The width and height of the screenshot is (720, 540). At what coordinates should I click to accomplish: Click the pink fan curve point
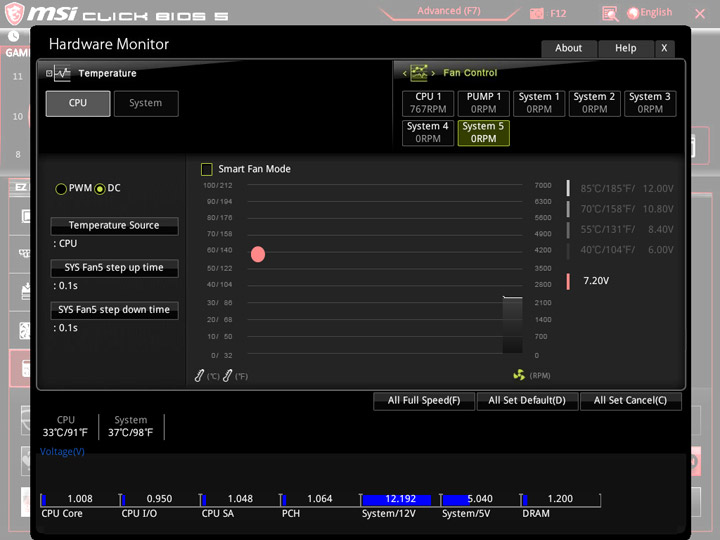point(258,254)
